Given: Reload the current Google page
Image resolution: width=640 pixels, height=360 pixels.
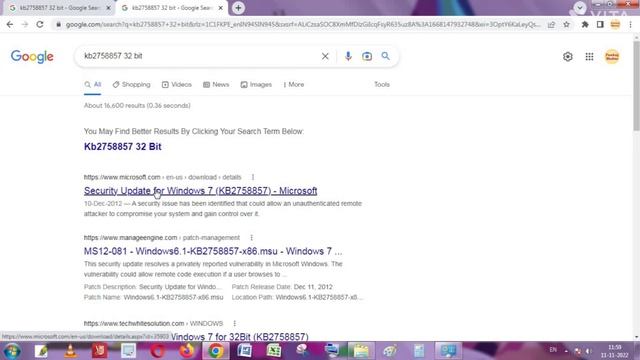Looking at the screenshot, I should pos(40,24).
